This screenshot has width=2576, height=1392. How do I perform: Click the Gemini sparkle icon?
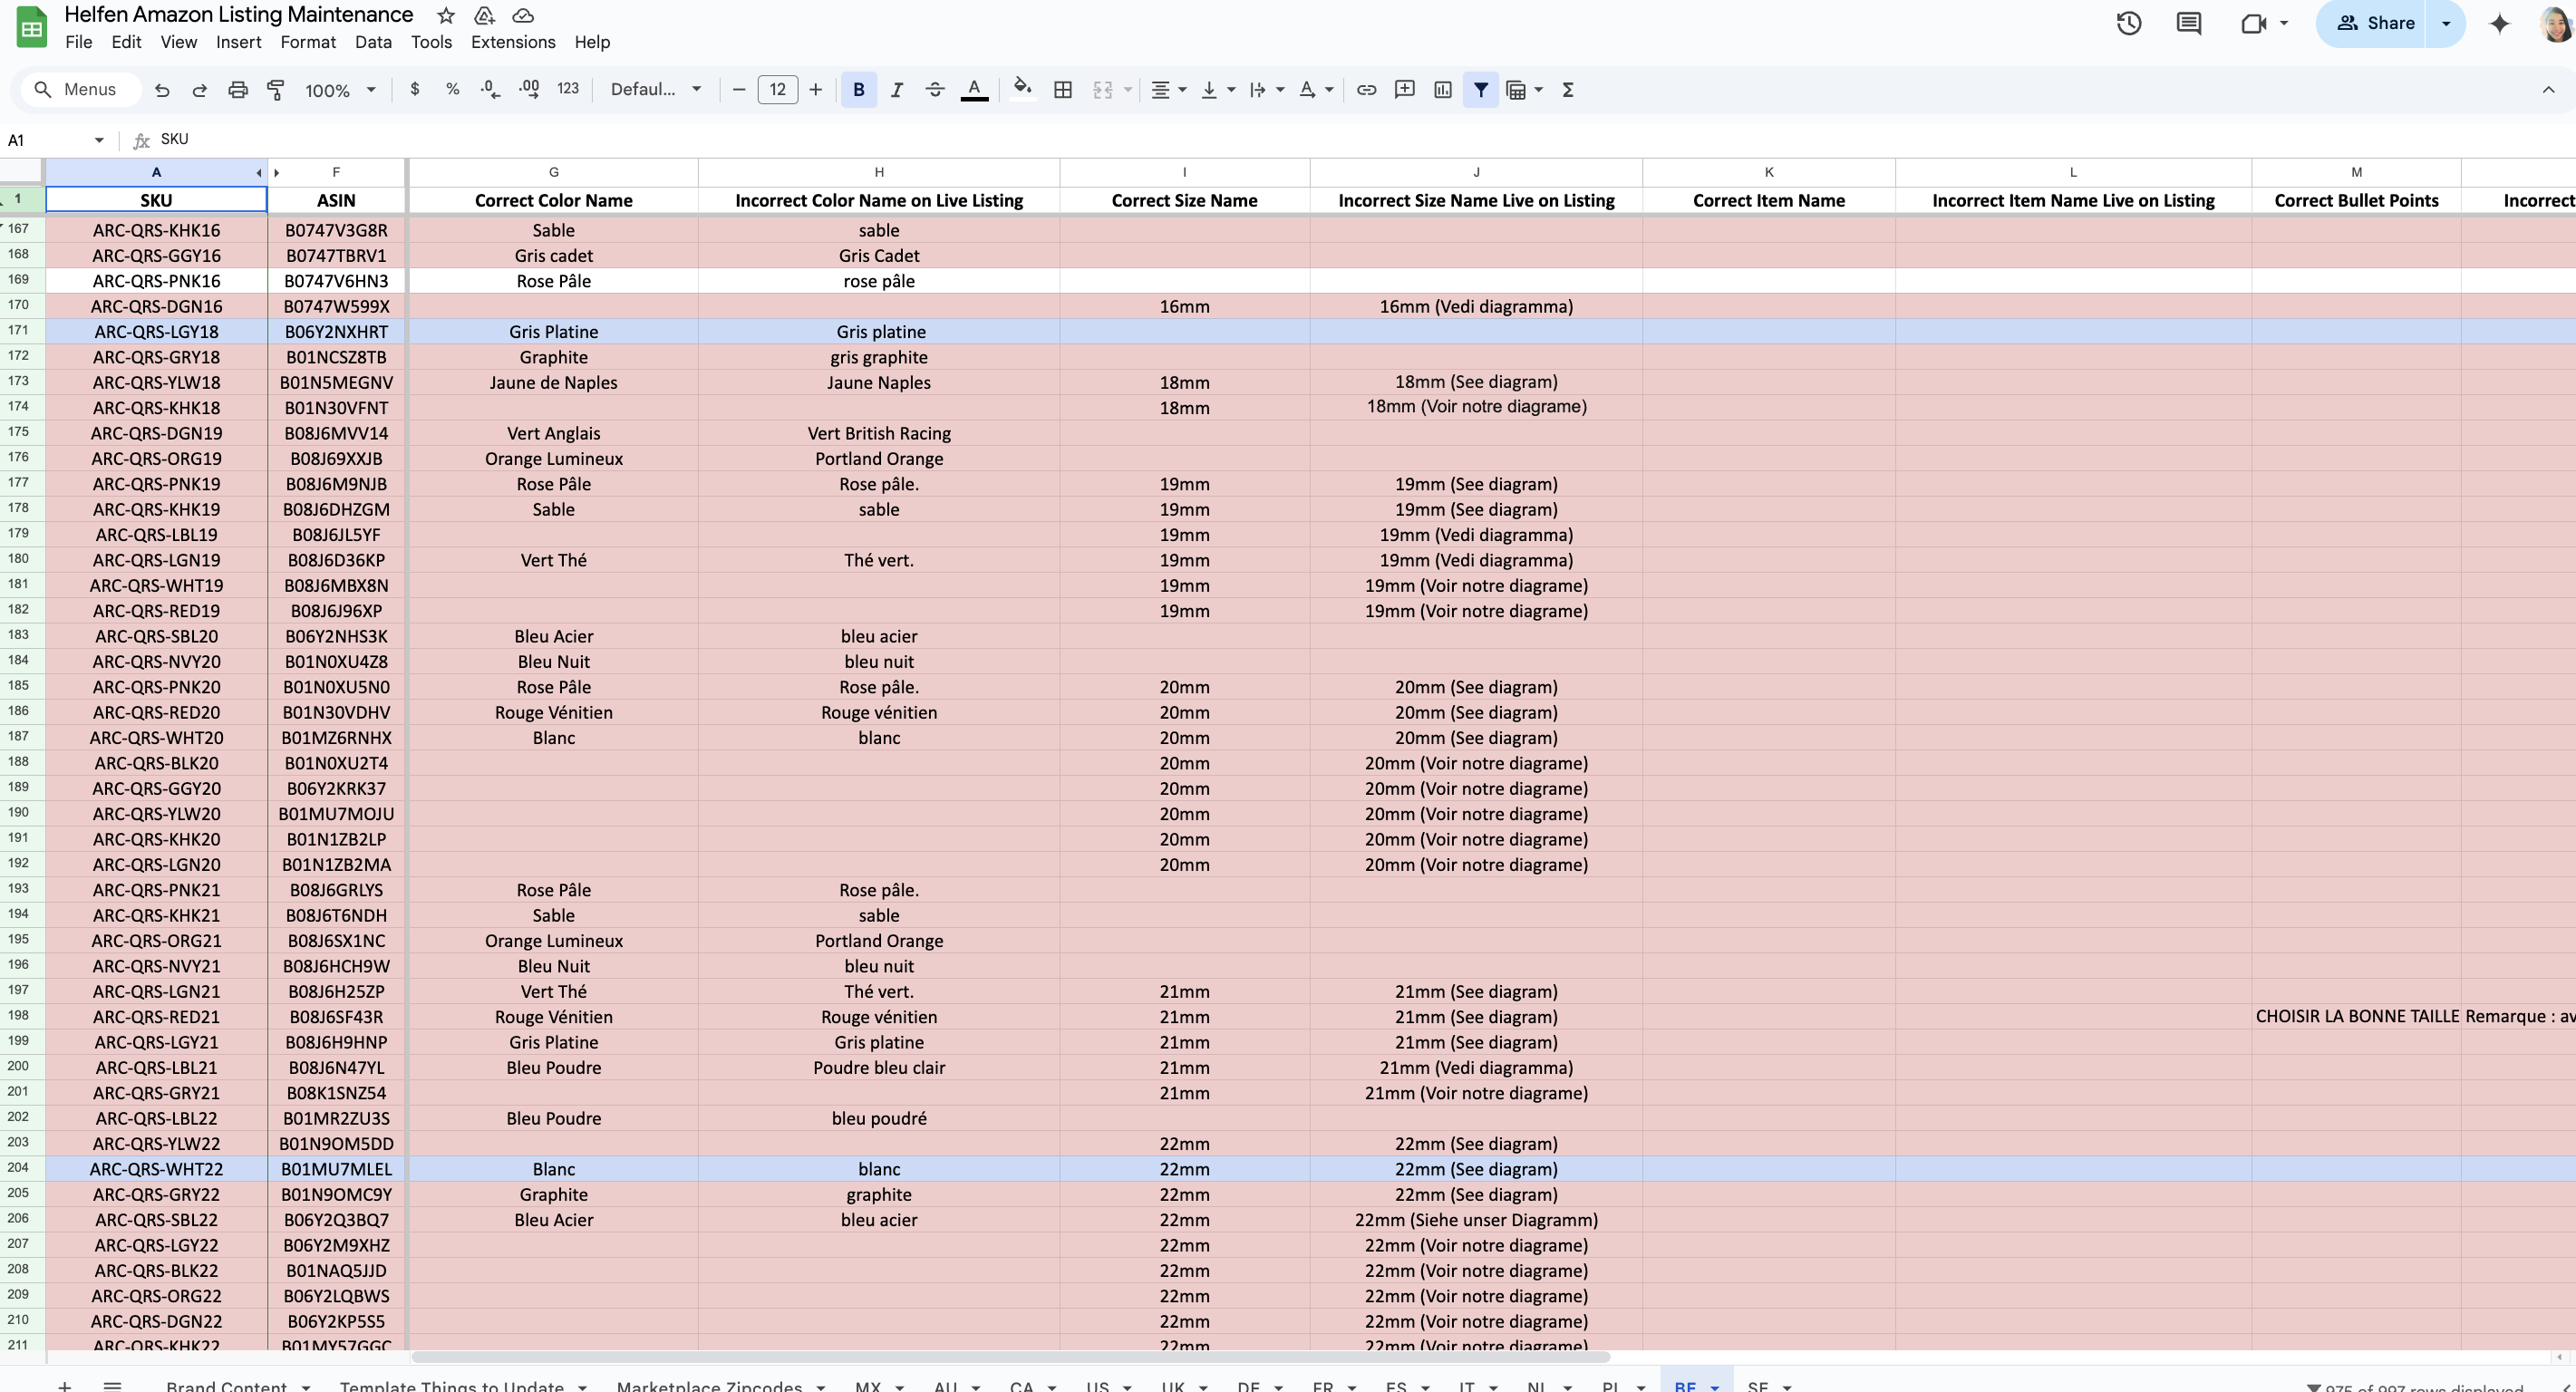click(x=2499, y=23)
